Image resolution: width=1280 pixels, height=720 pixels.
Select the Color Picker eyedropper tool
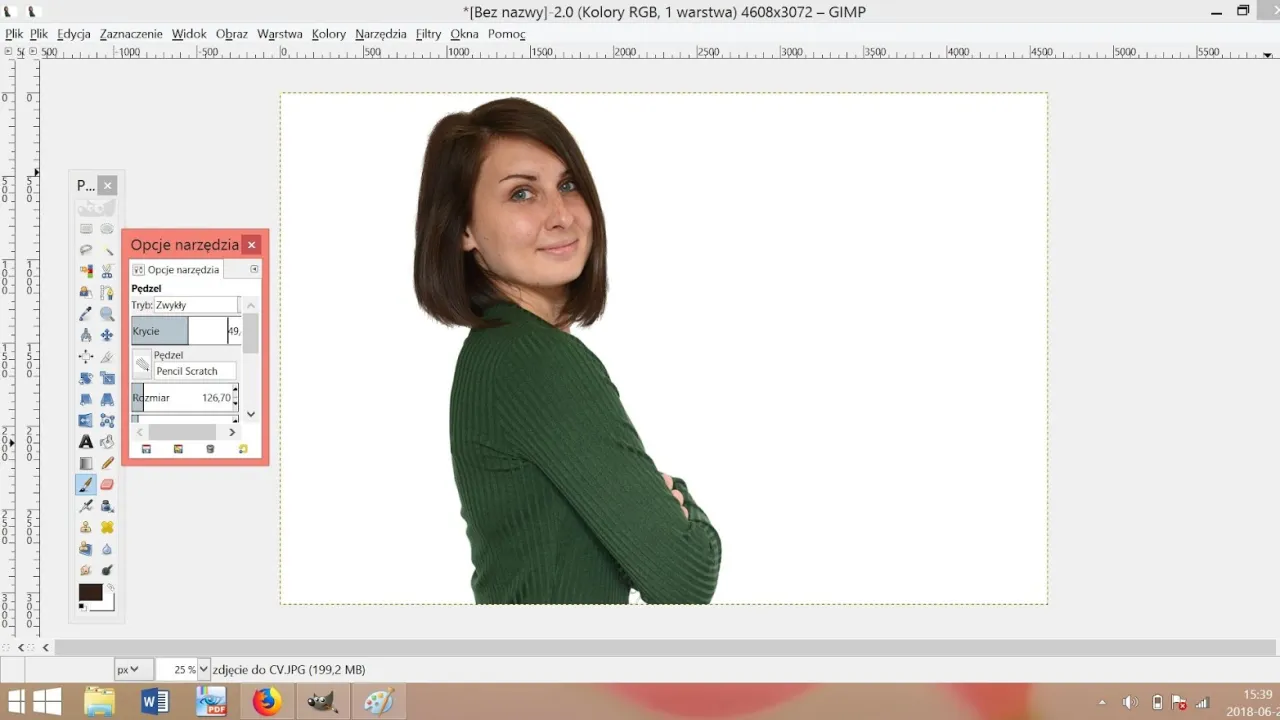click(x=86, y=312)
